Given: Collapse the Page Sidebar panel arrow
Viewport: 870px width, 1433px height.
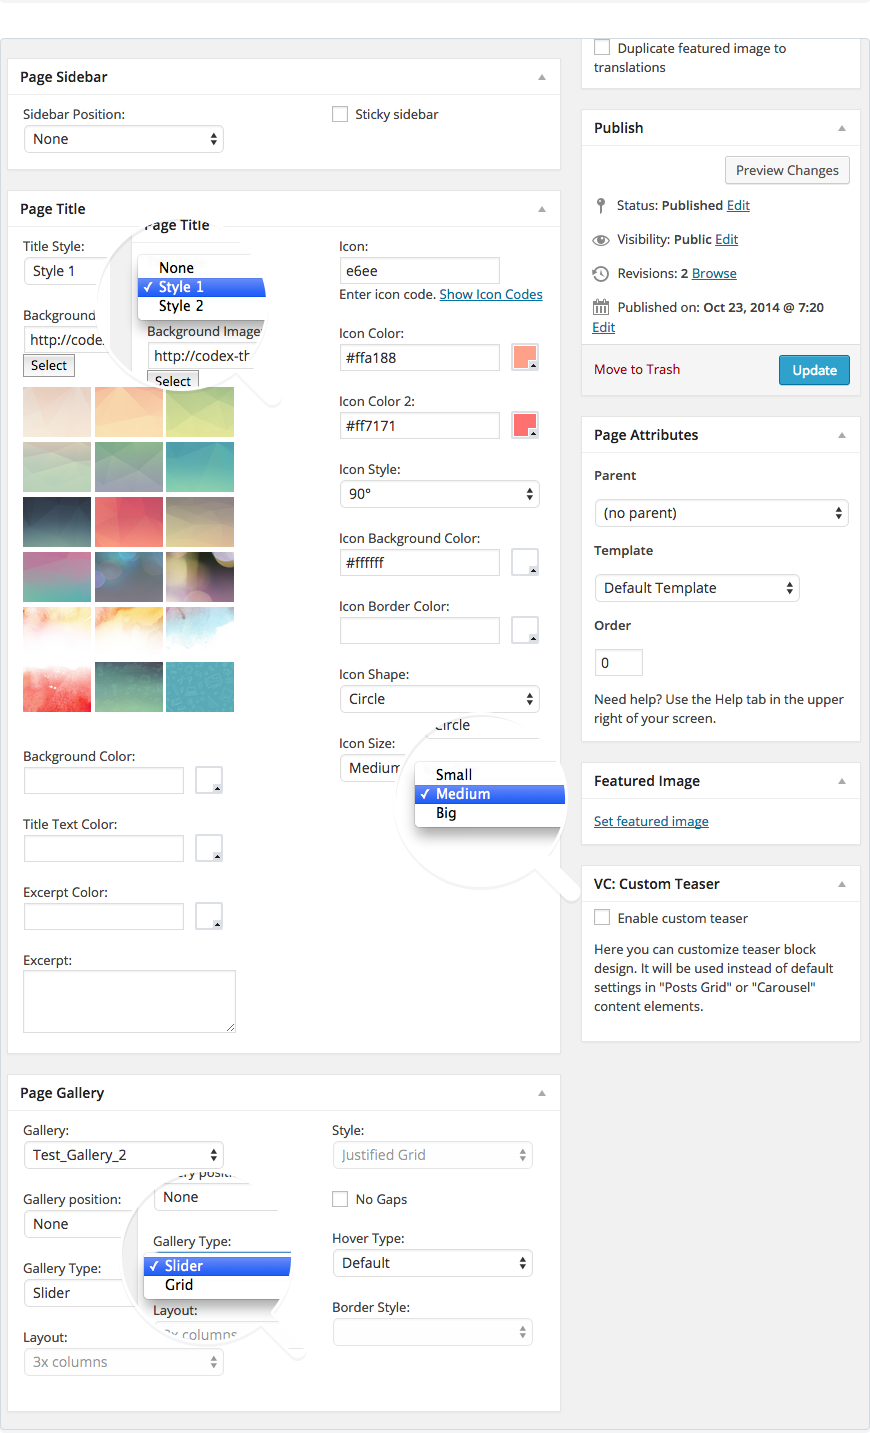Looking at the screenshot, I should 542,77.
